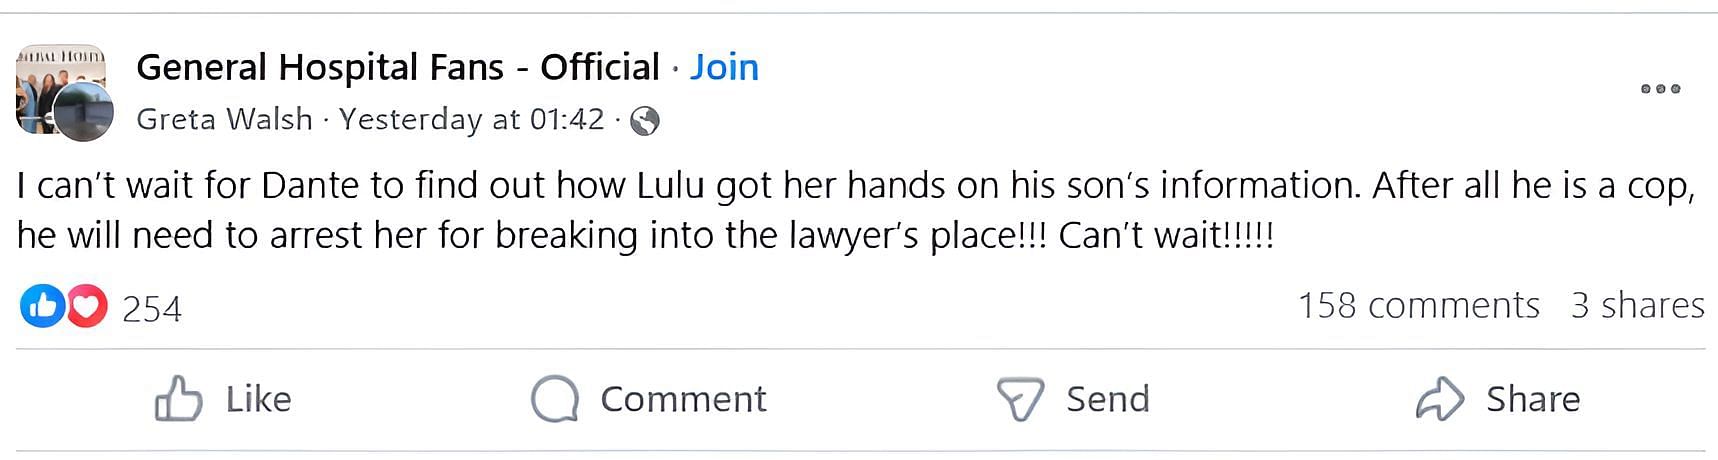Click the curved arrow Share icon
Screen dimensions: 1718x460
(x=1440, y=399)
